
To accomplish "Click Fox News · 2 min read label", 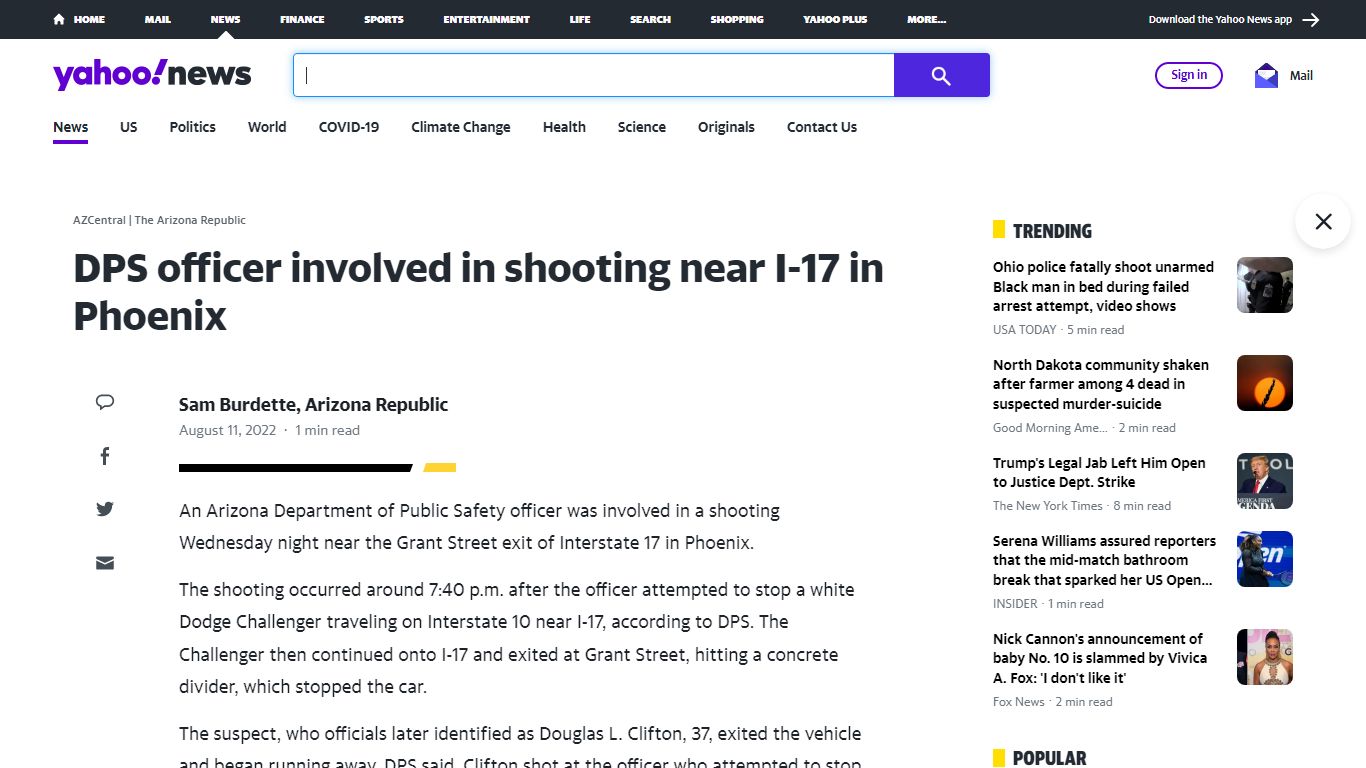I will pos(1052,702).
